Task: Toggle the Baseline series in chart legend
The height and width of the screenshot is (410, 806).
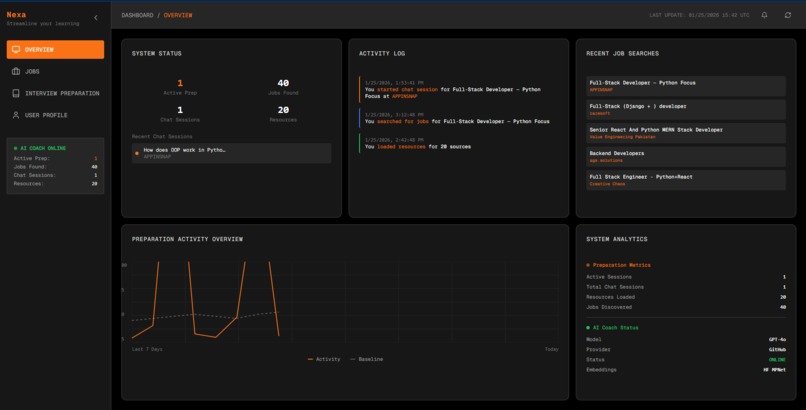Action: point(367,359)
